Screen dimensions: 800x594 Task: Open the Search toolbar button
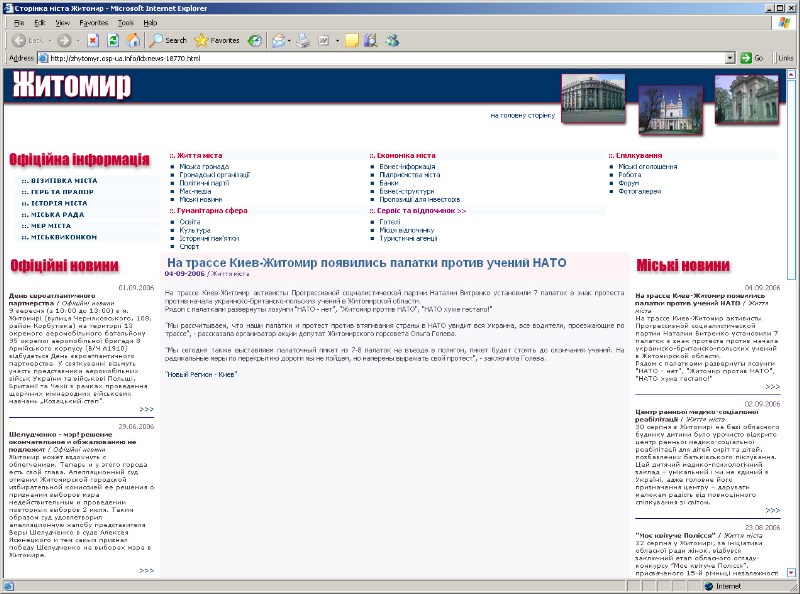coord(167,40)
